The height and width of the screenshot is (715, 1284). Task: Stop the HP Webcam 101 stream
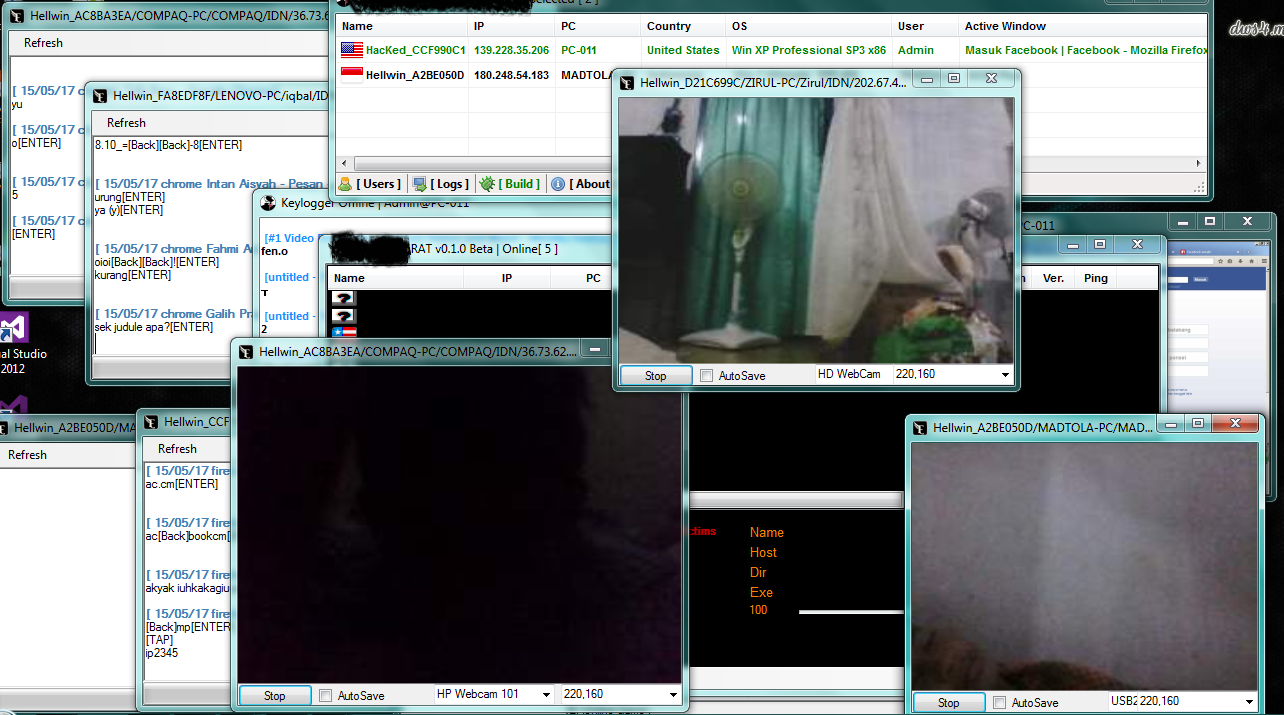(x=274, y=696)
